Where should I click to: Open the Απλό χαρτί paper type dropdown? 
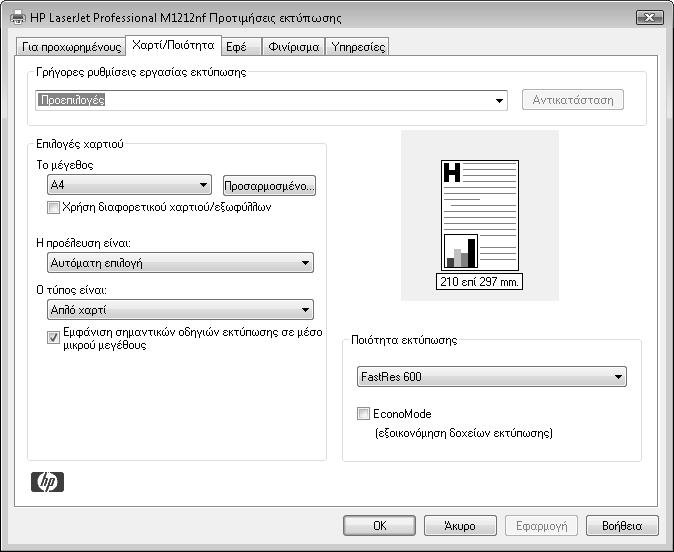(180, 310)
